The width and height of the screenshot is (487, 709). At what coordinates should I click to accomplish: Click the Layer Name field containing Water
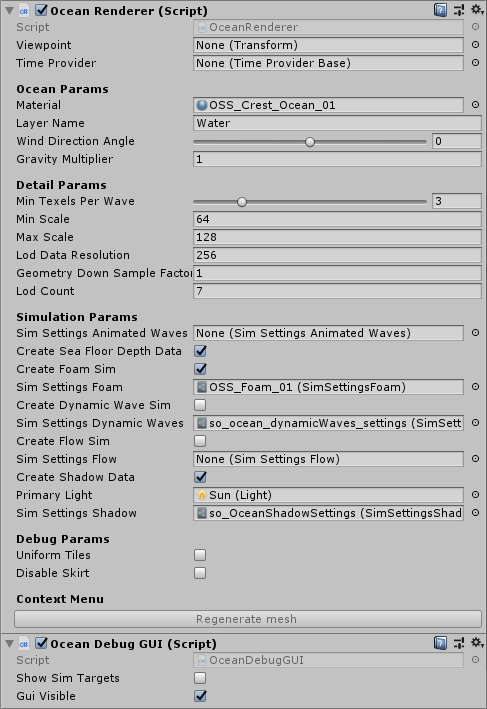tap(337, 123)
